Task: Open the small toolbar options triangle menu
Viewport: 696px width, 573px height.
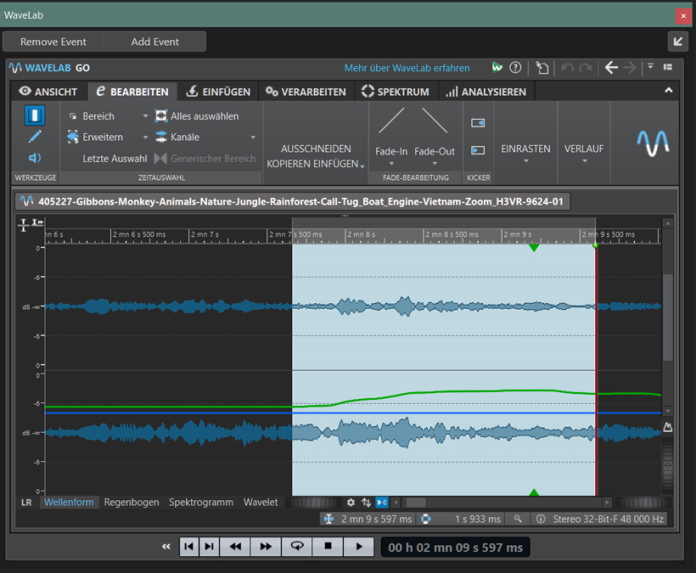Action: coord(650,67)
